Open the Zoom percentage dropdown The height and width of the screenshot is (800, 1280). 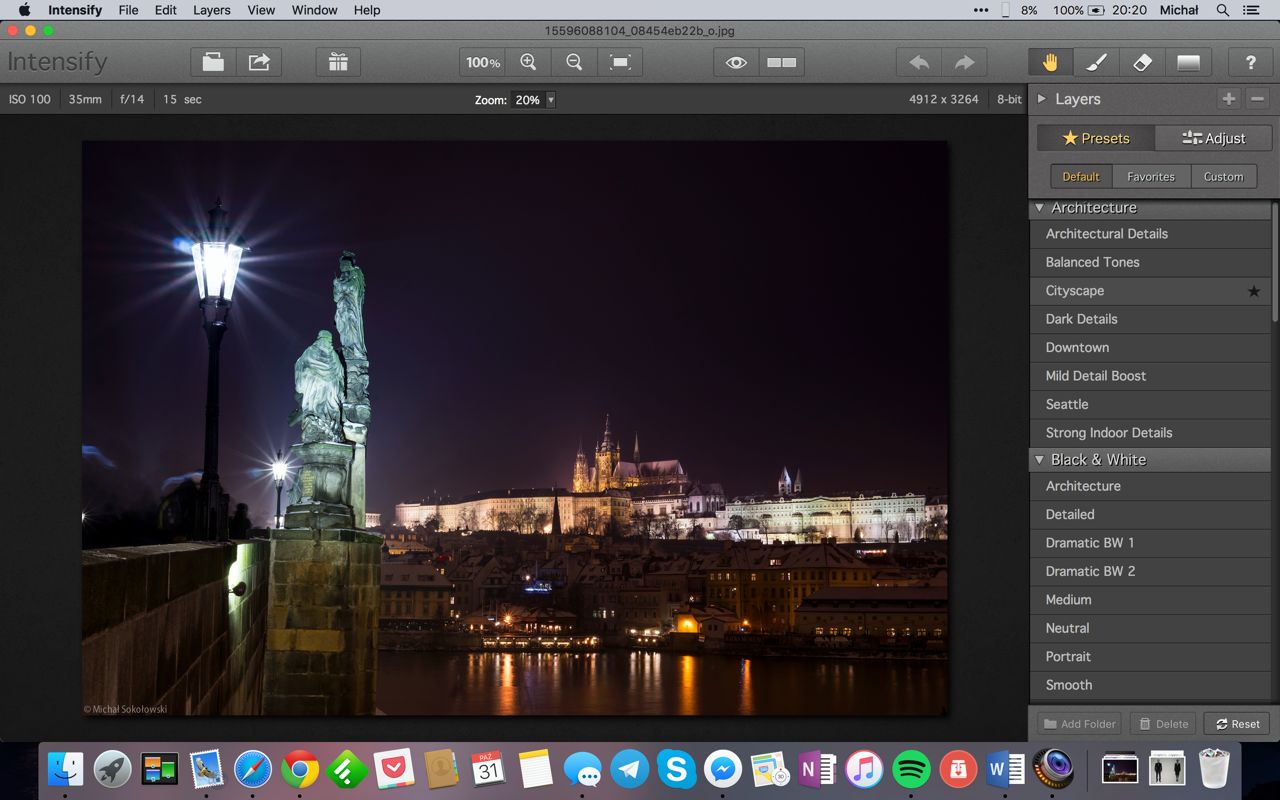coord(550,100)
